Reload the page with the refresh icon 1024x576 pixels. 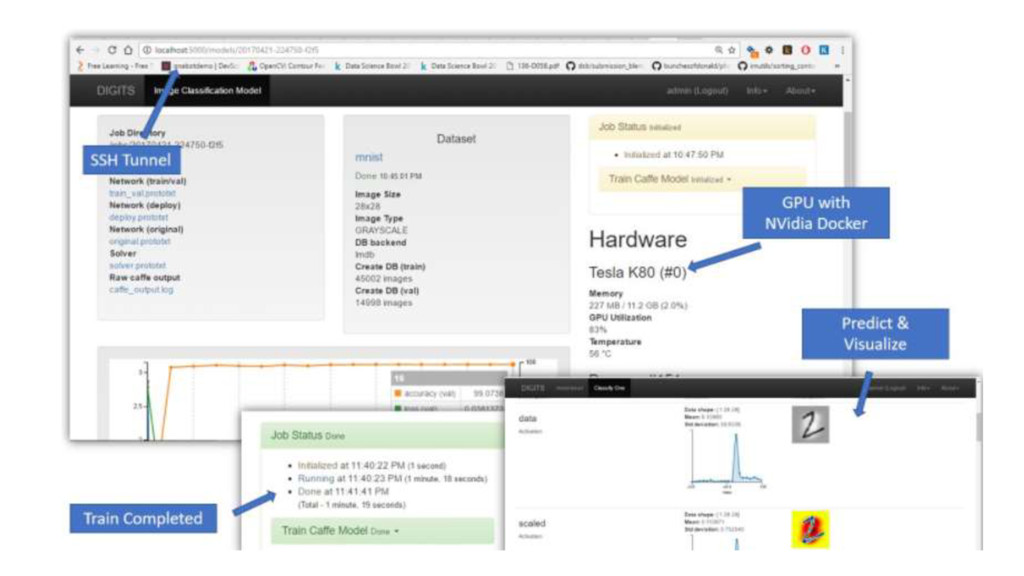pos(112,50)
